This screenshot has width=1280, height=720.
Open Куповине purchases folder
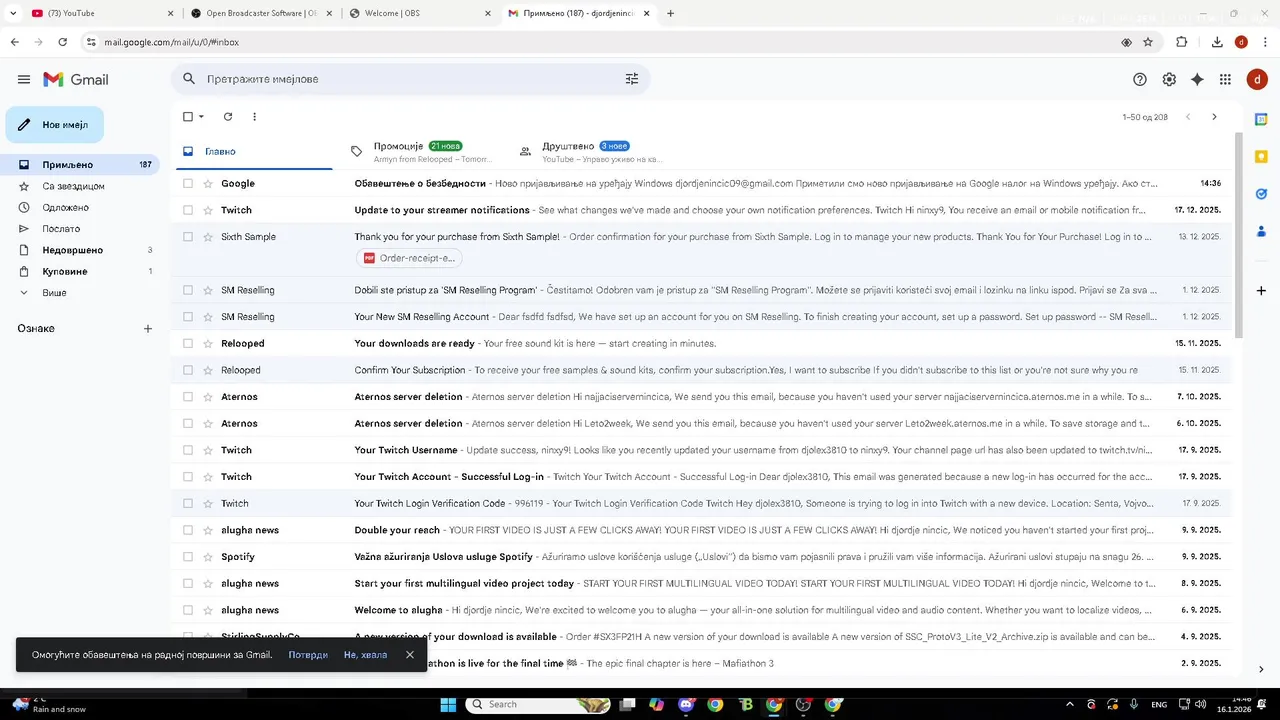point(65,272)
